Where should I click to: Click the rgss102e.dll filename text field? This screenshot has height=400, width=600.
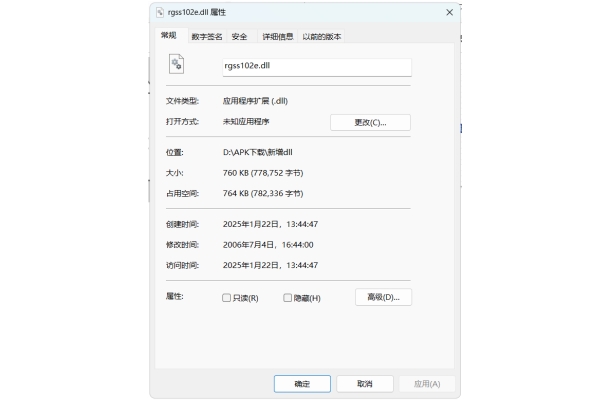pyautogui.click(x=316, y=67)
